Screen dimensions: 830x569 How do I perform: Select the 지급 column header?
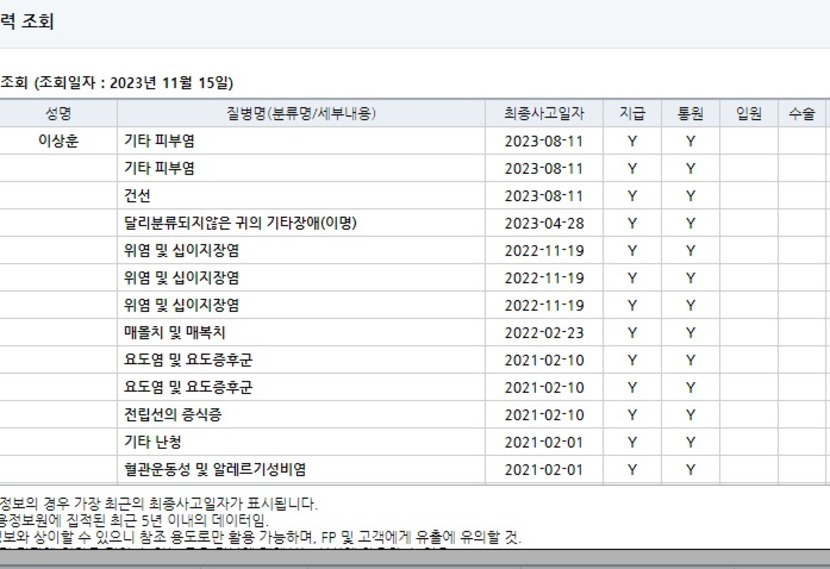[632, 114]
